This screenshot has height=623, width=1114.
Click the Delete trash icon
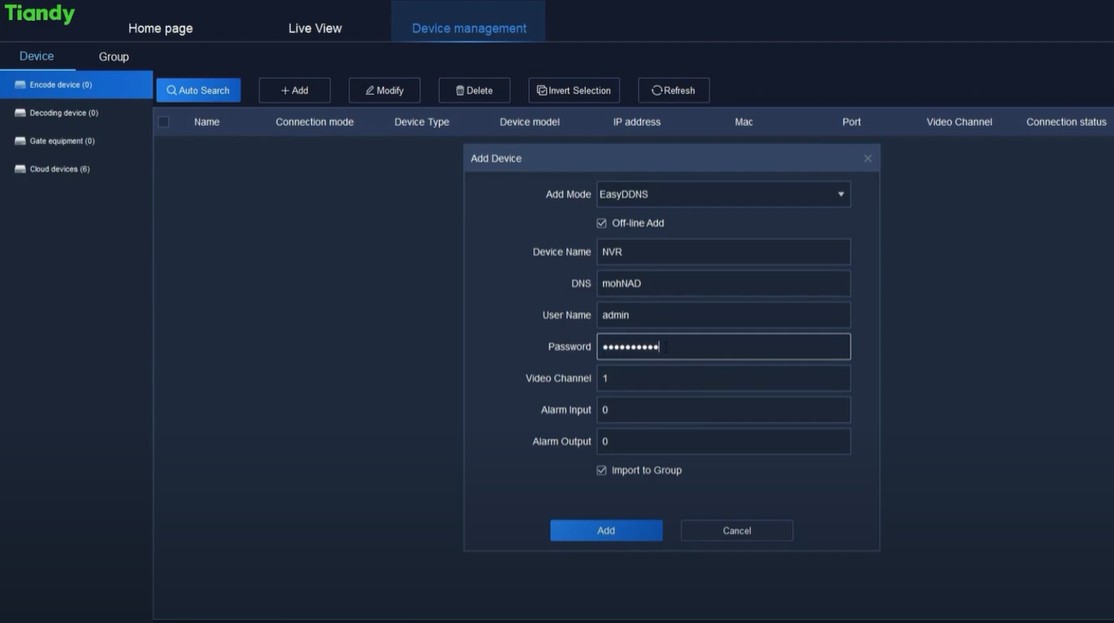[457, 90]
